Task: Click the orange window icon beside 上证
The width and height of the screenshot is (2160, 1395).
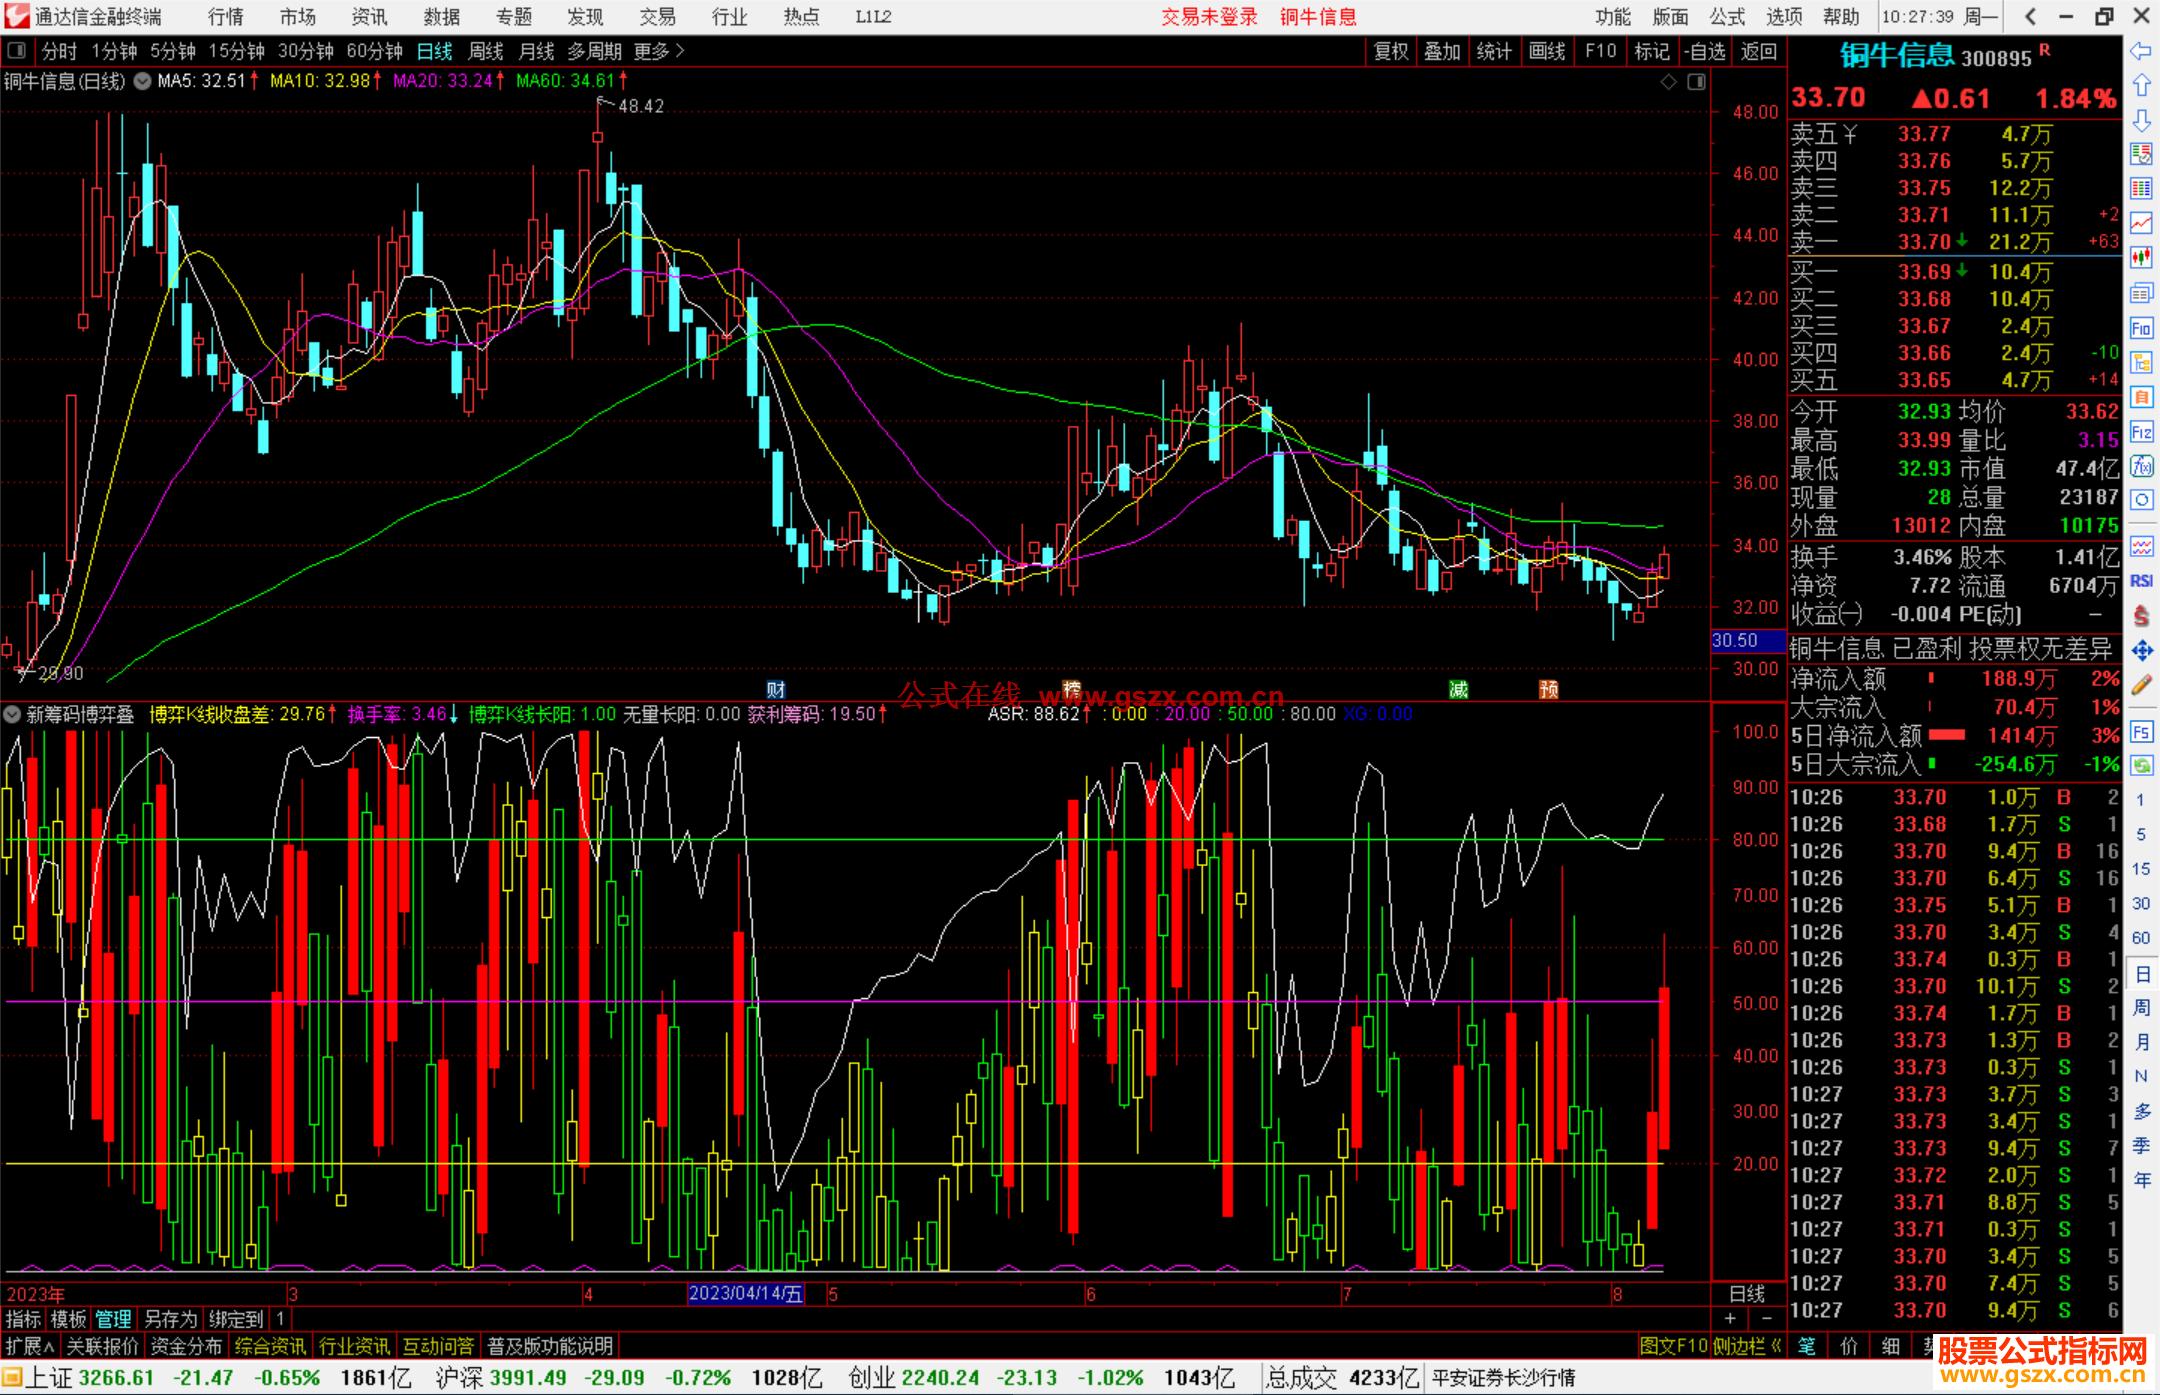Action: (x=11, y=1378)
